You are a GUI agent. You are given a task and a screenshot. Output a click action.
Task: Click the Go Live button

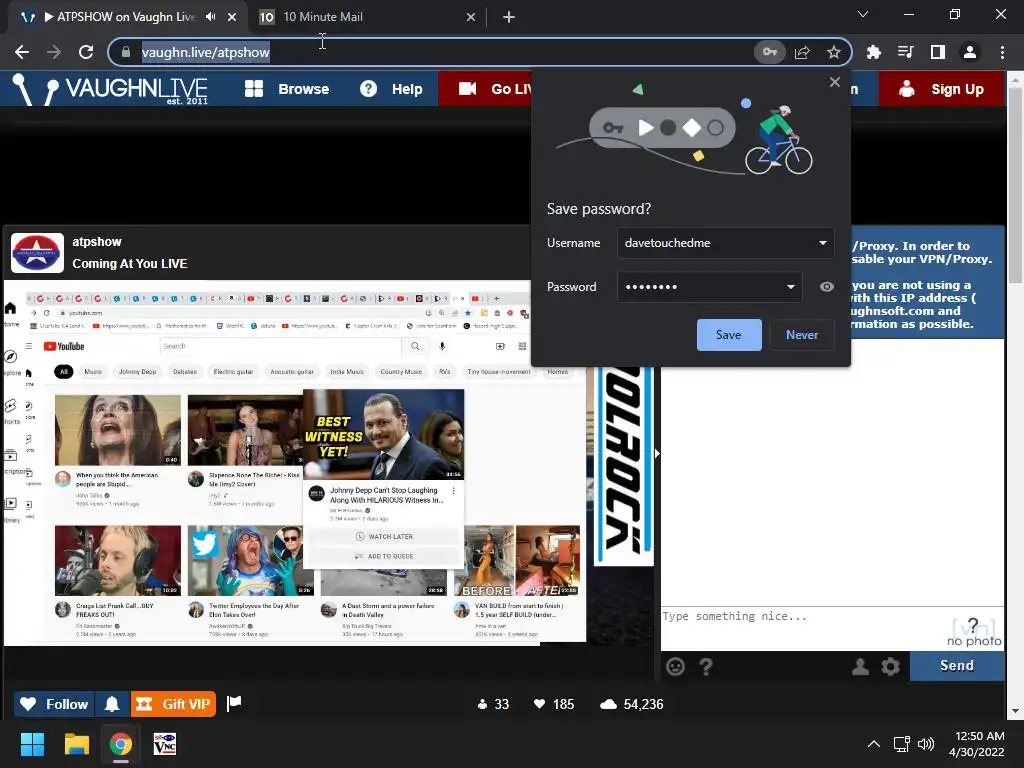[x=485, y=89]
